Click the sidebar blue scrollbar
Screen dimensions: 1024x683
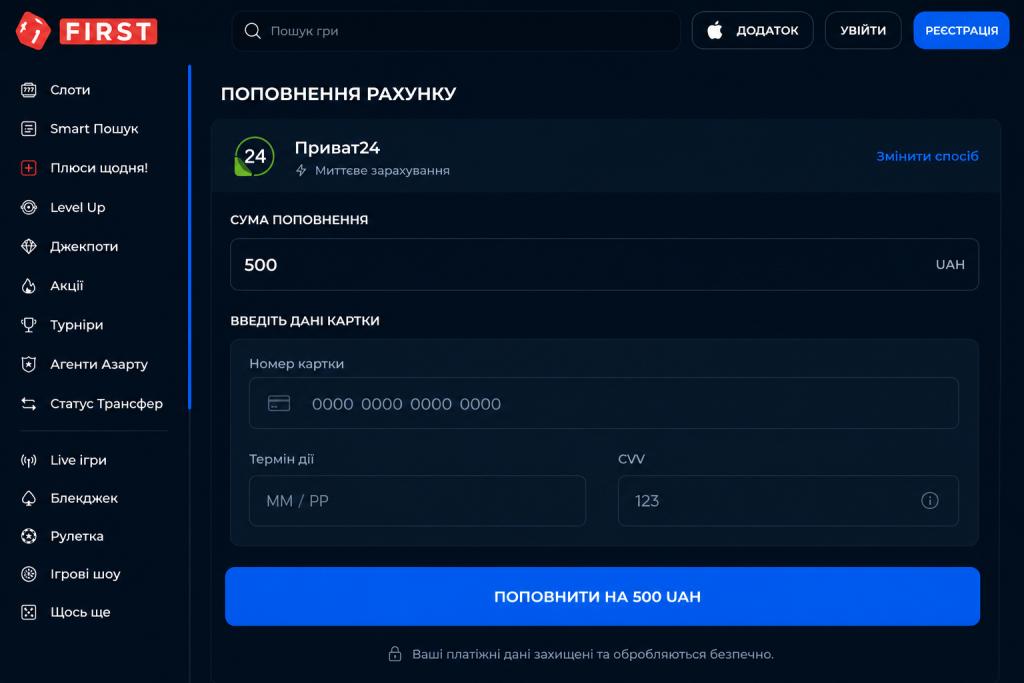(189, 237)
